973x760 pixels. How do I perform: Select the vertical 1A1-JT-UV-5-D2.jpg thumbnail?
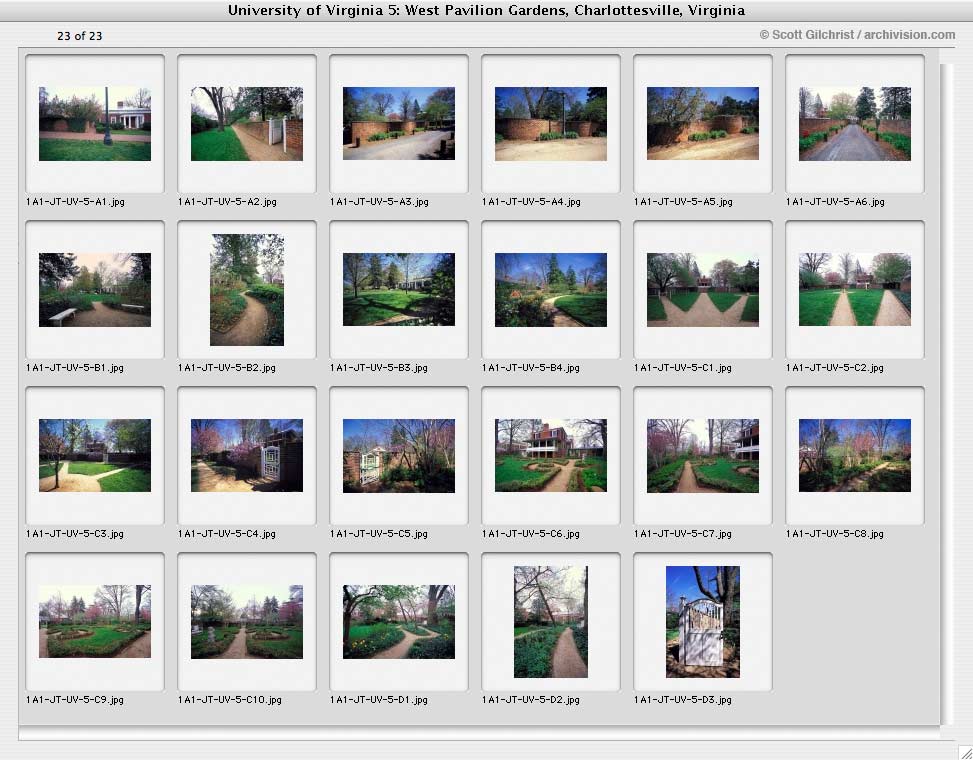point(551,622)
